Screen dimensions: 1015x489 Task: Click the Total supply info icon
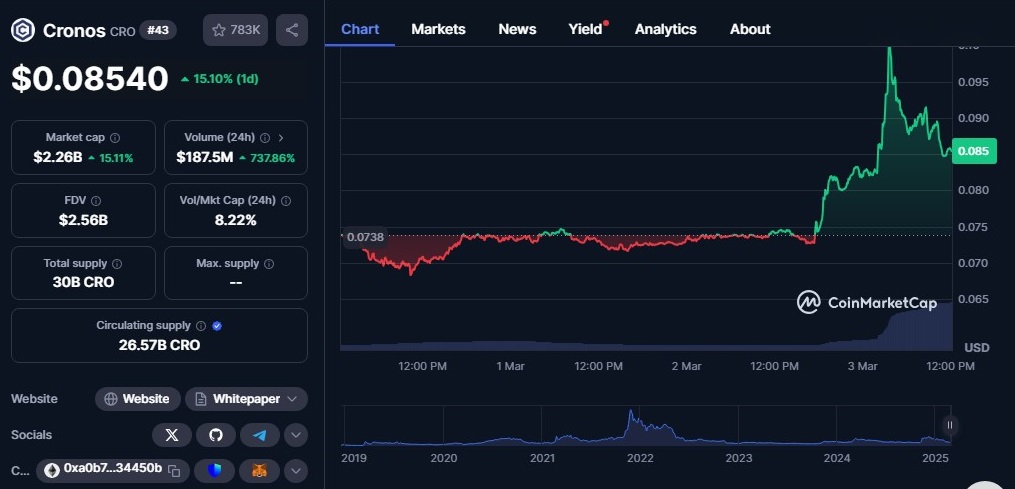click(117, 264)
